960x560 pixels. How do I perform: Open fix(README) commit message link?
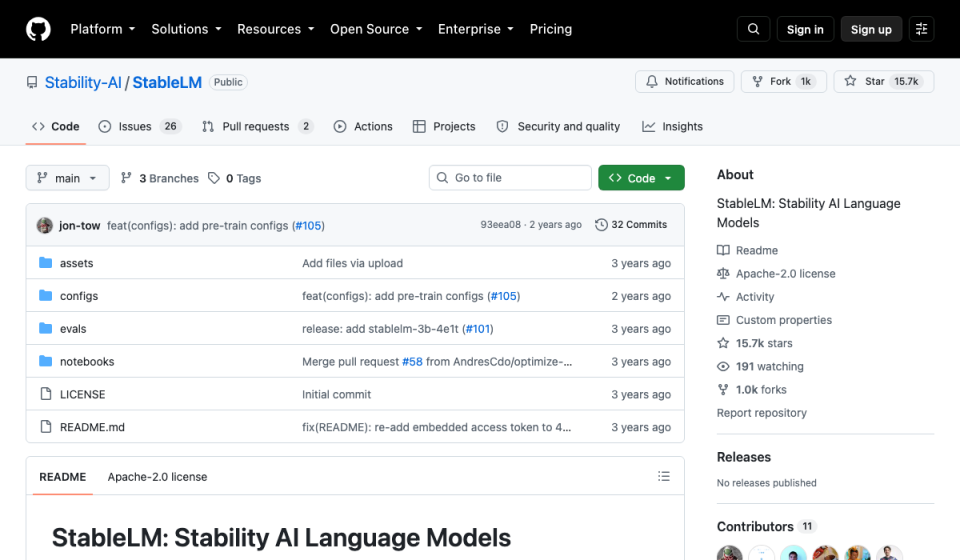(x=437, y=427)
